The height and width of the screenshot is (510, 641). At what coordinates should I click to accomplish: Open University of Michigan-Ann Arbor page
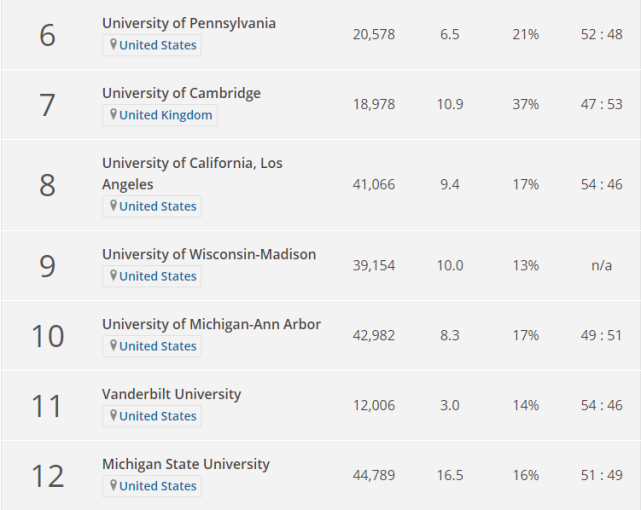(211, 324)
